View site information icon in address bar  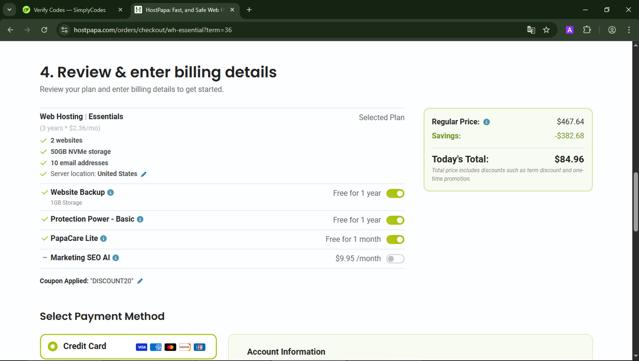(x=64, y=30)
